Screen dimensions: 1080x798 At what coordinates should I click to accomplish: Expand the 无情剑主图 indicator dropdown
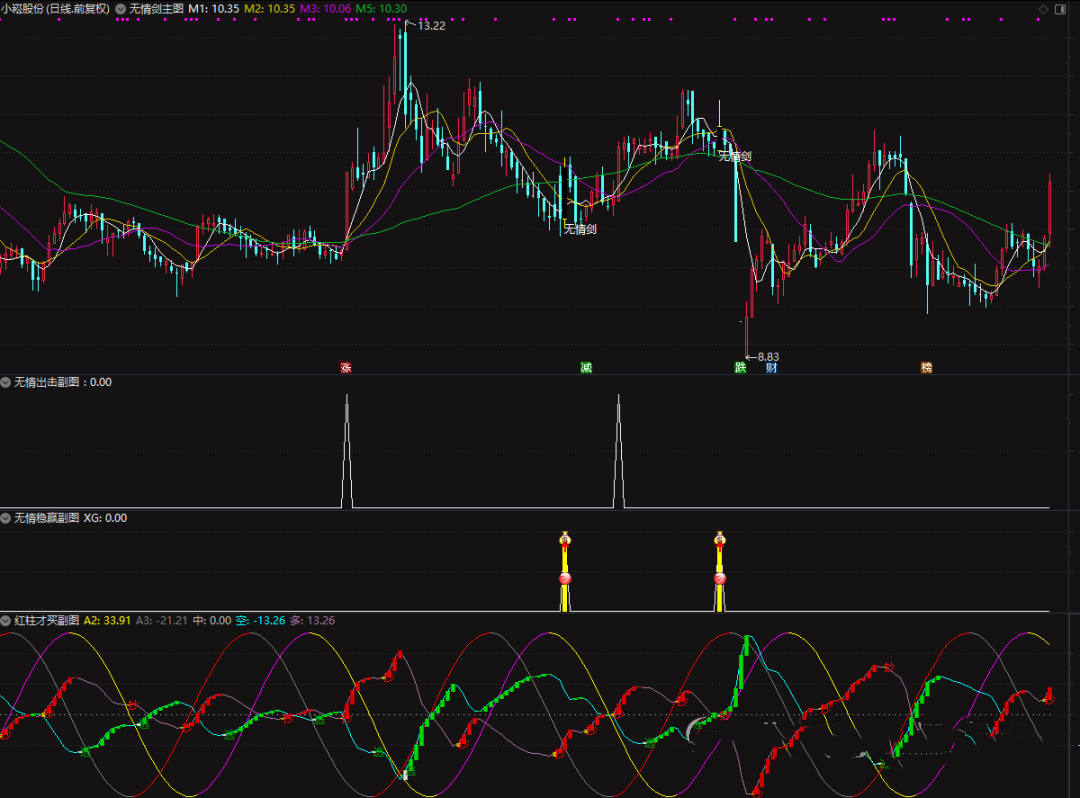tap(121, 8)
